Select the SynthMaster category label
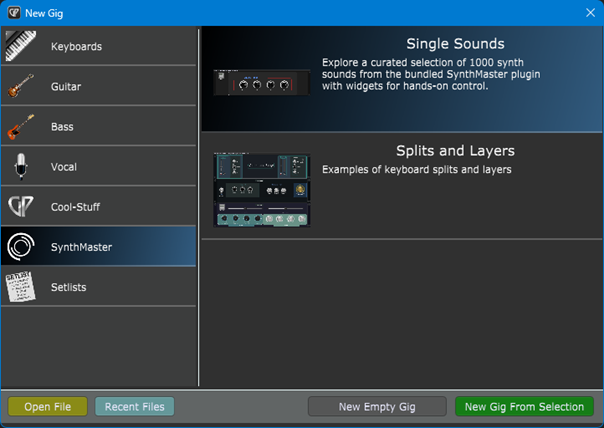 point(81,247)
